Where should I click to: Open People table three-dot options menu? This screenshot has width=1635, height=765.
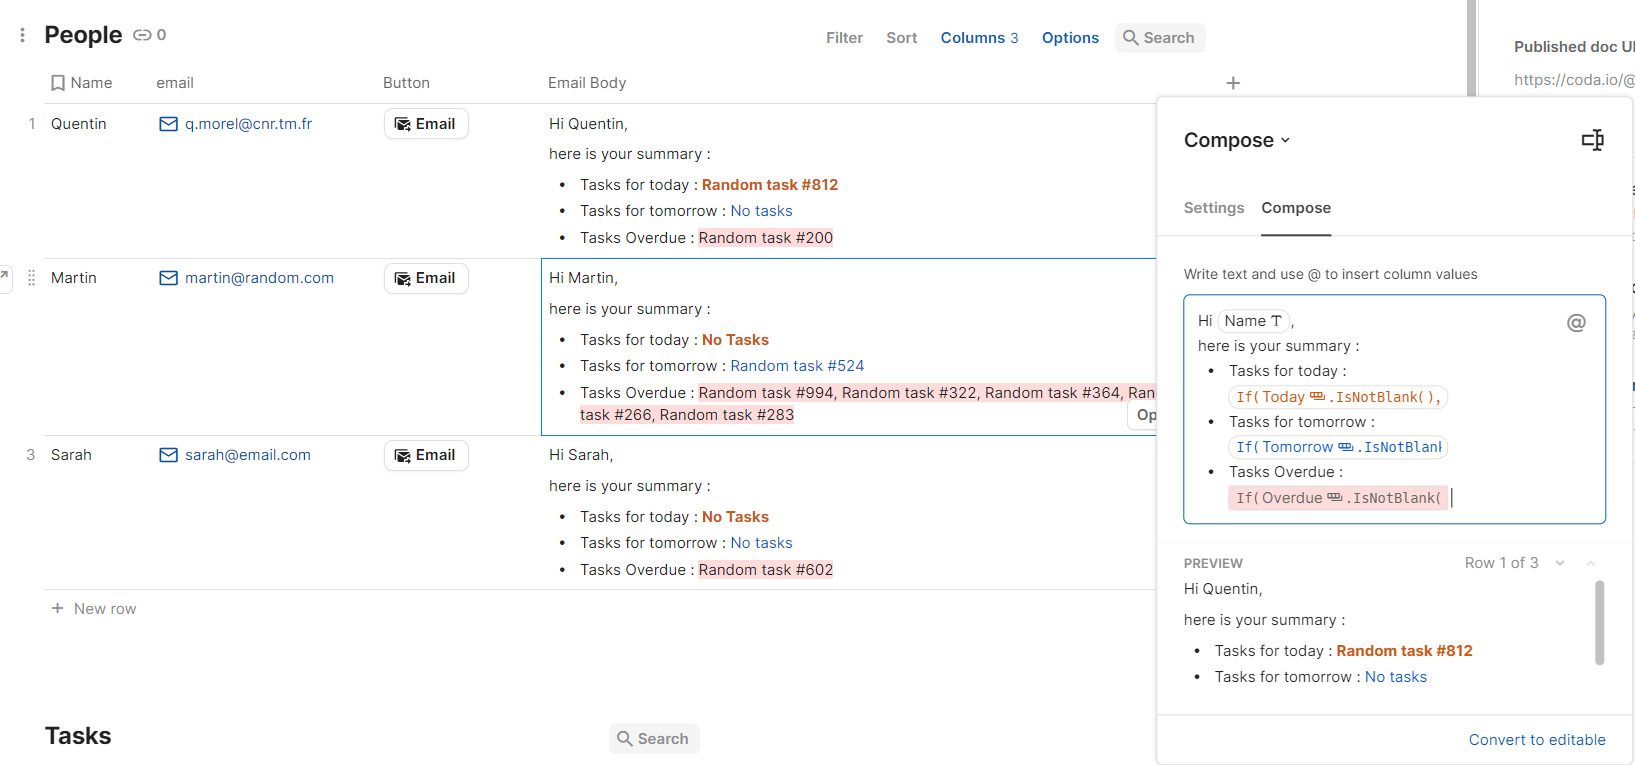pyautogui.click(x=22, y=35)
